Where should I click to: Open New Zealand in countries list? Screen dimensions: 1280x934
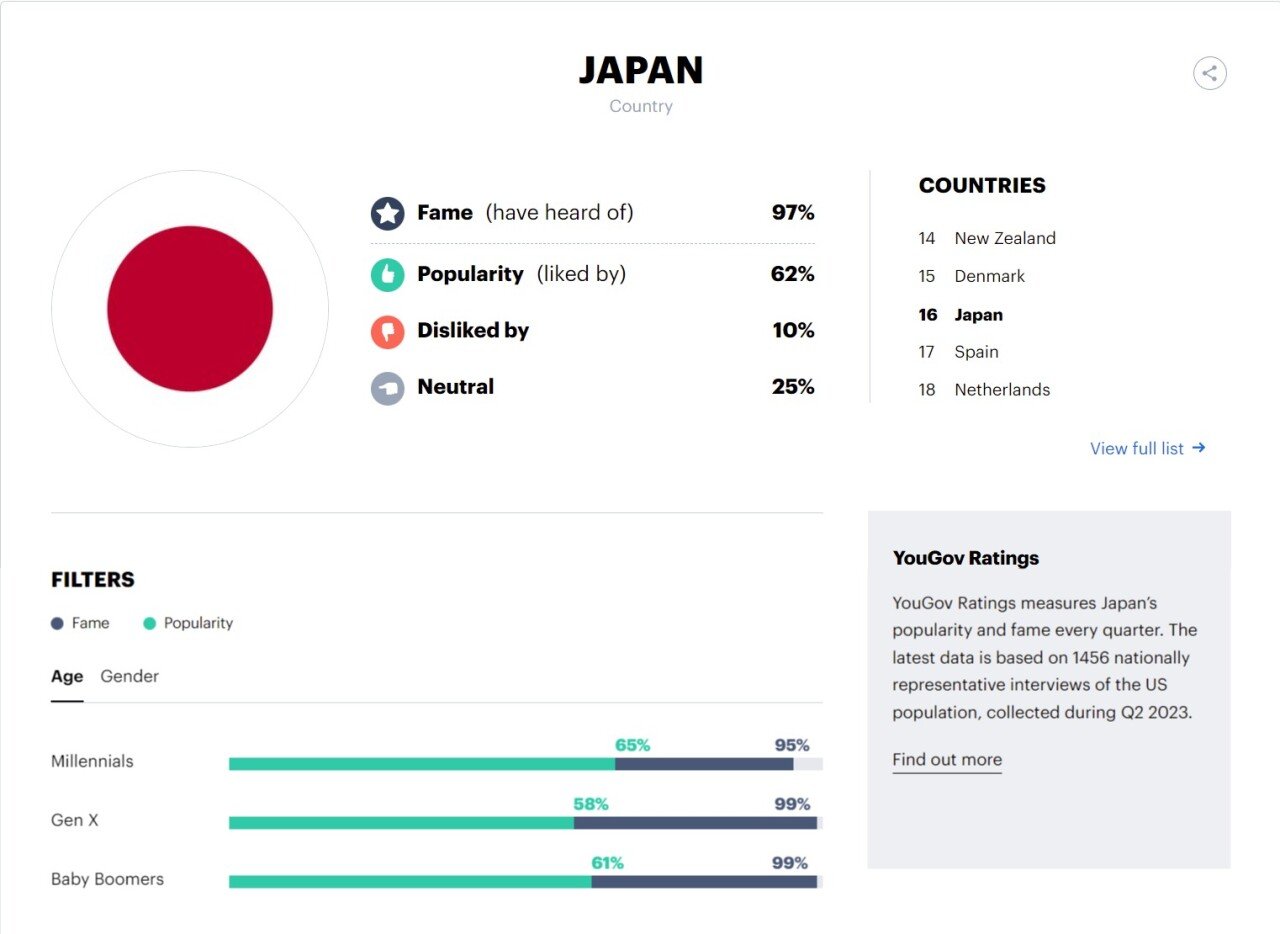tap(1004, 238)
